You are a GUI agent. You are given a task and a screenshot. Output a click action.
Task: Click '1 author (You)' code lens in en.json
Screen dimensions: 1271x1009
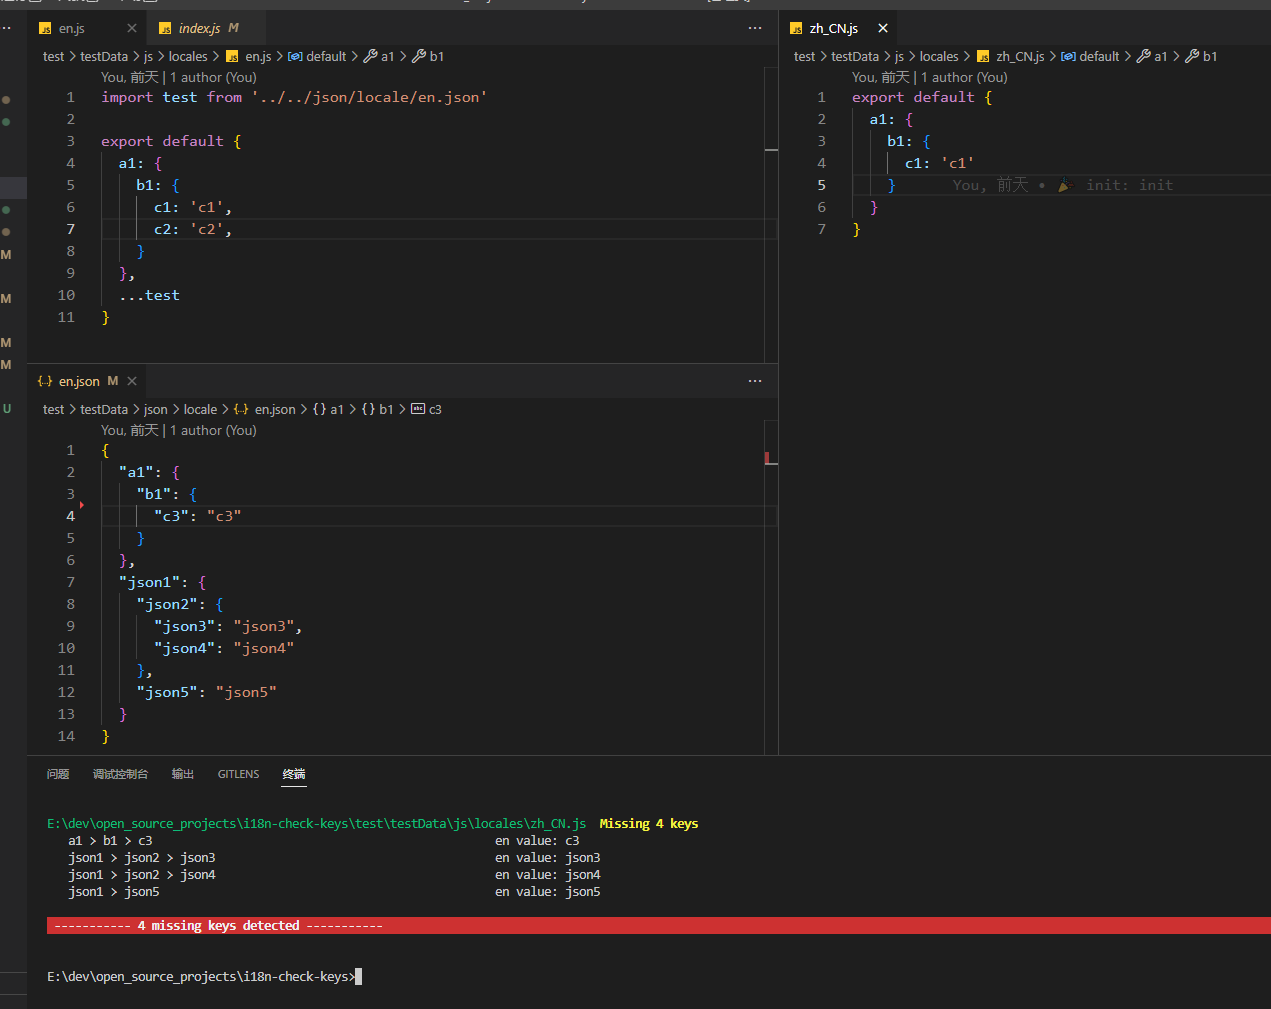[x=213, y=430]
